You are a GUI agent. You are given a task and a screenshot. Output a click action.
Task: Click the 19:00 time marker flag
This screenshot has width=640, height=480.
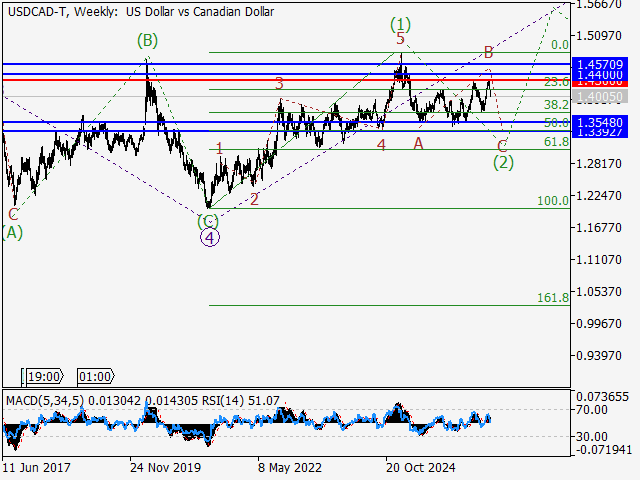click(x=44, y=376)
